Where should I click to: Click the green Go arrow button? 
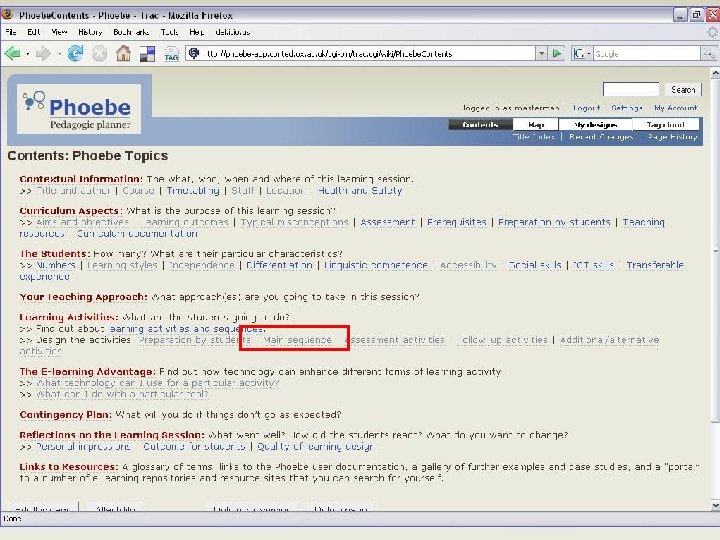coord(557,53)
